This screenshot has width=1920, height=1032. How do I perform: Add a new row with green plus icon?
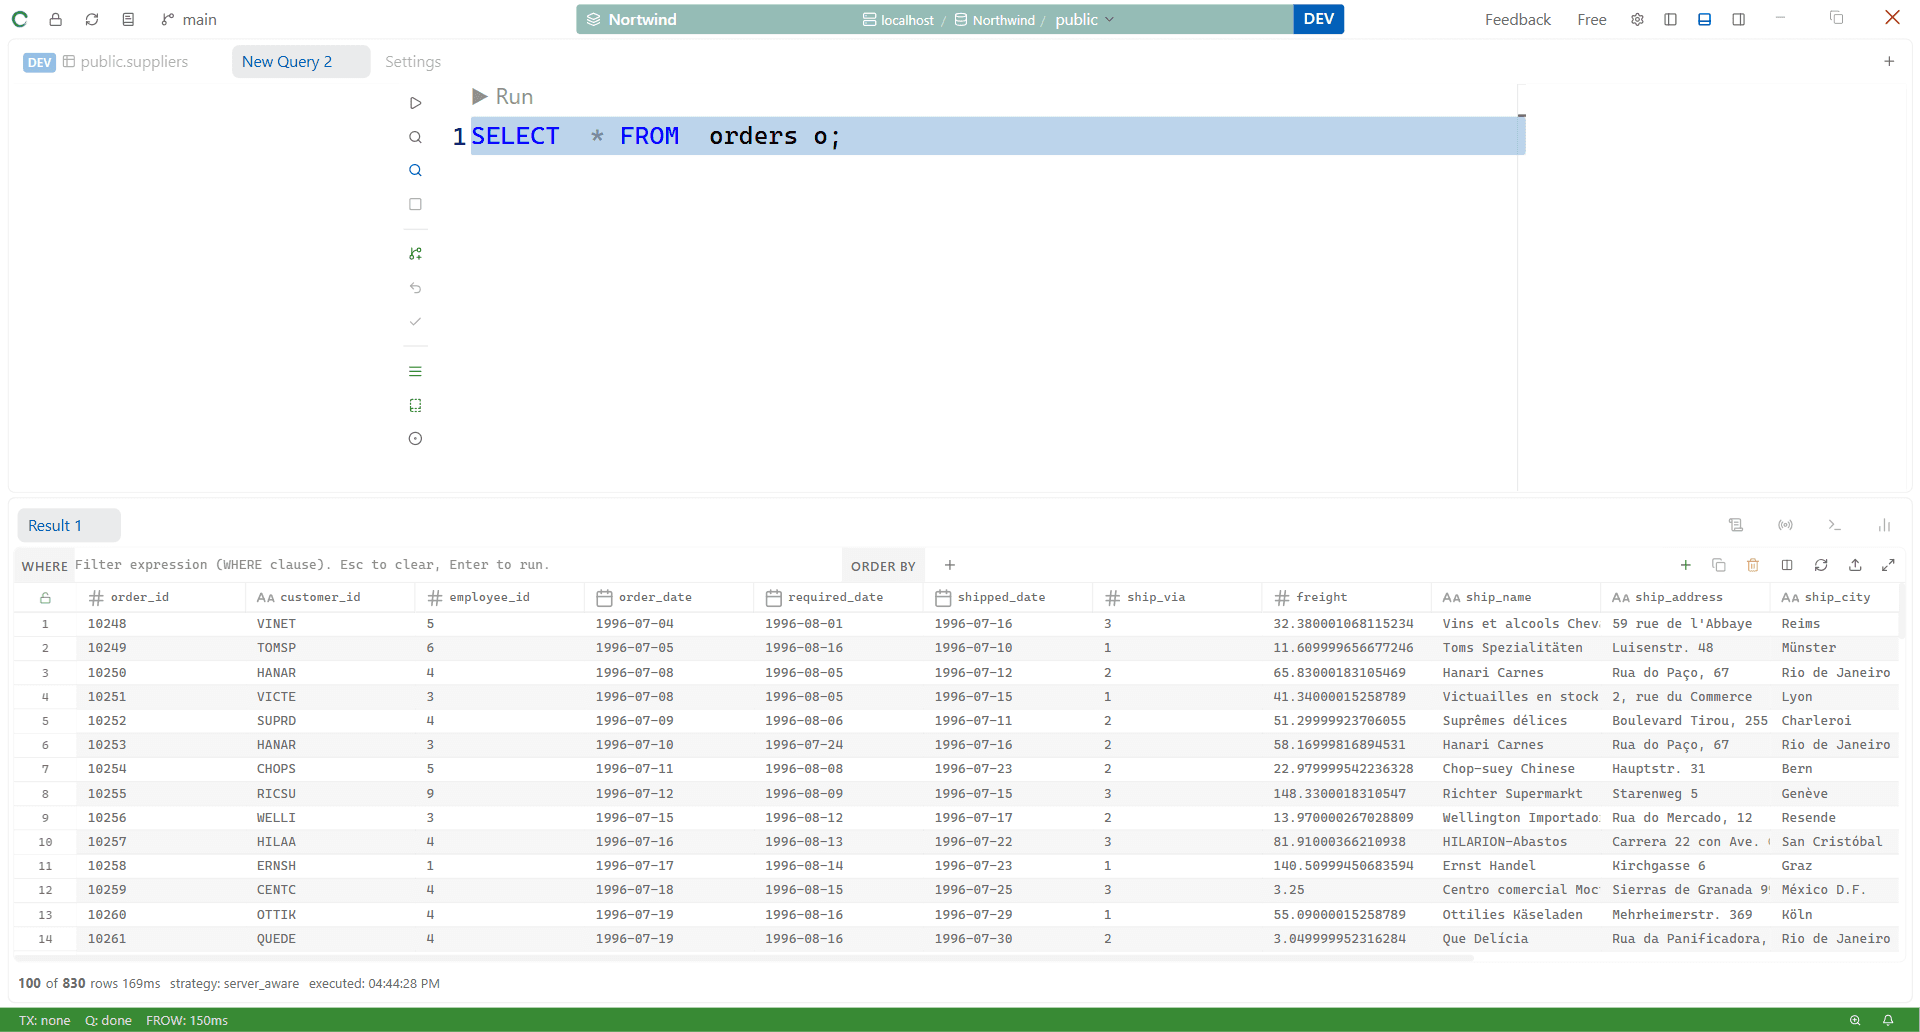pyautogui.click(x=1685, y=565)
